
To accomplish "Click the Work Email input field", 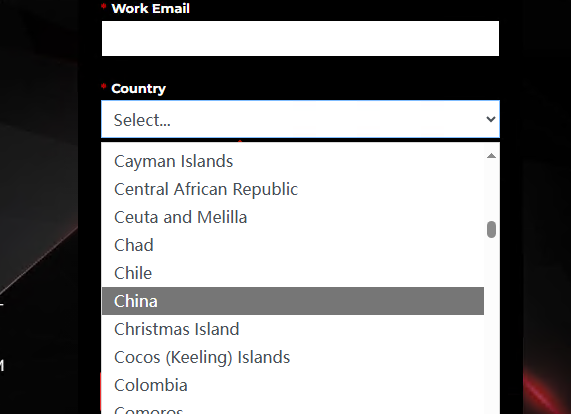I will coord(300,39).
